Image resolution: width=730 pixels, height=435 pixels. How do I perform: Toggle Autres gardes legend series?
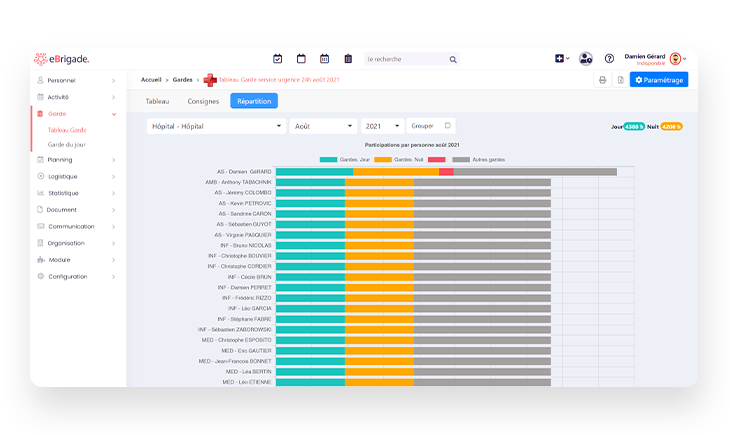click(479, 159)
